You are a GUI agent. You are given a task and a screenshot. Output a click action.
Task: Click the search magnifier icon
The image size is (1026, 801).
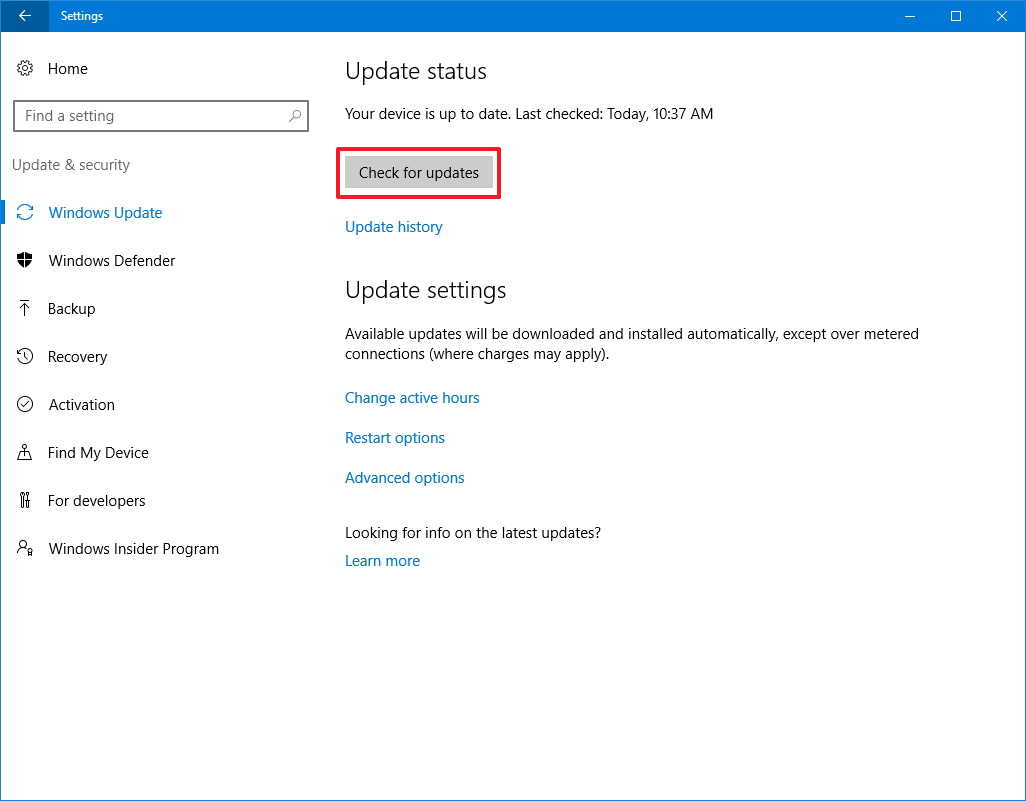pos(295,116)
